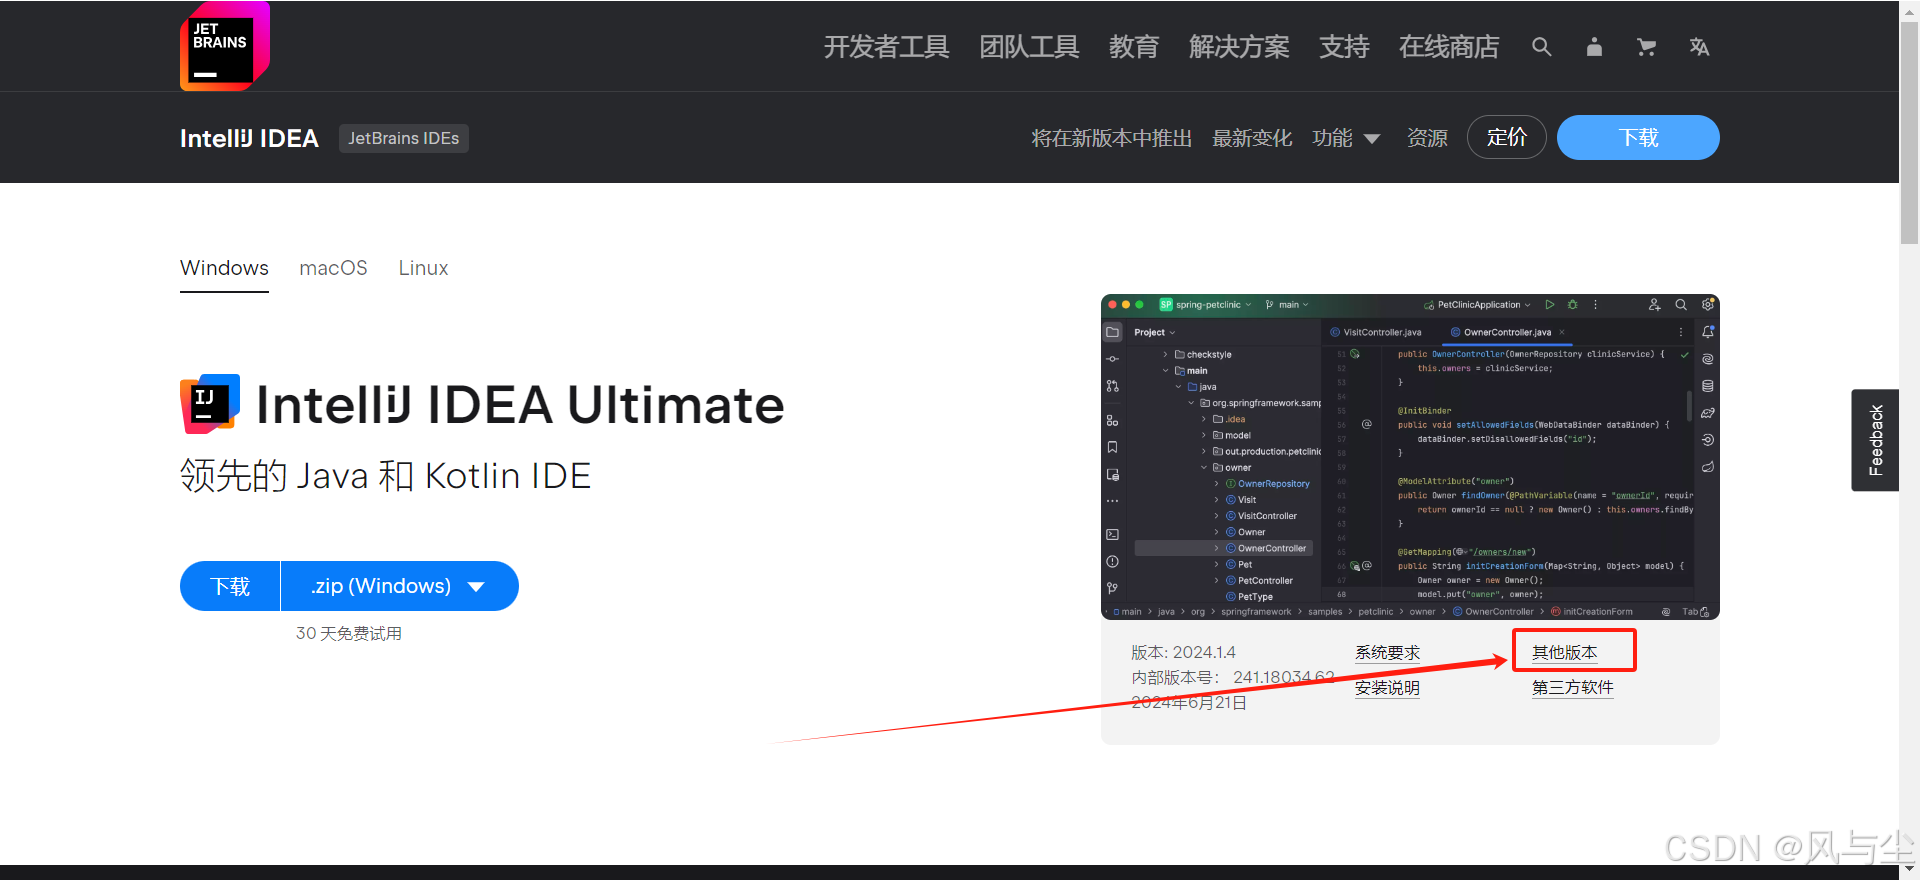Screen dimensions: 1920x880
Task: Click 下载 for IntelliJ IDEA Ultimate
Action: [x=230, y=586]
